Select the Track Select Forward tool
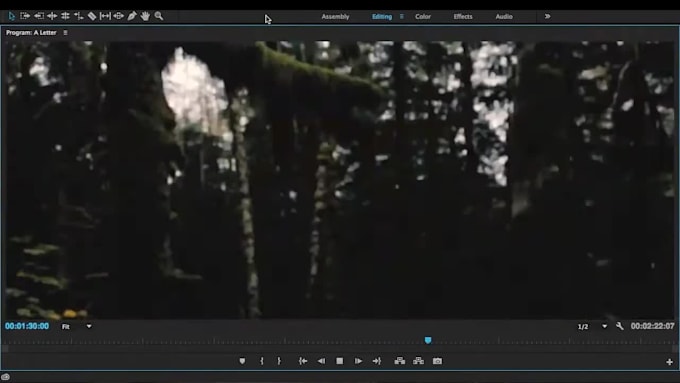The width and height of the screenshot is (680, 383). (x=25, y=16)
